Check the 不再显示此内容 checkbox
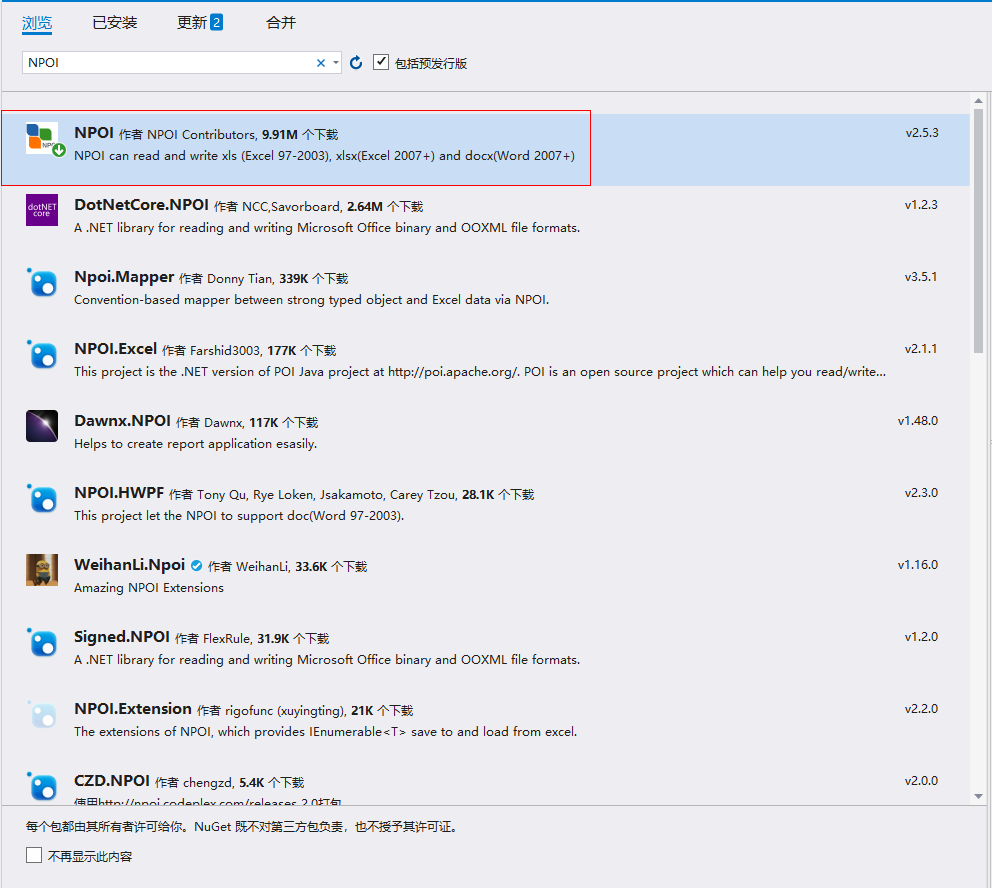Viewport: 992px width, 888px height. coord(34,855)
